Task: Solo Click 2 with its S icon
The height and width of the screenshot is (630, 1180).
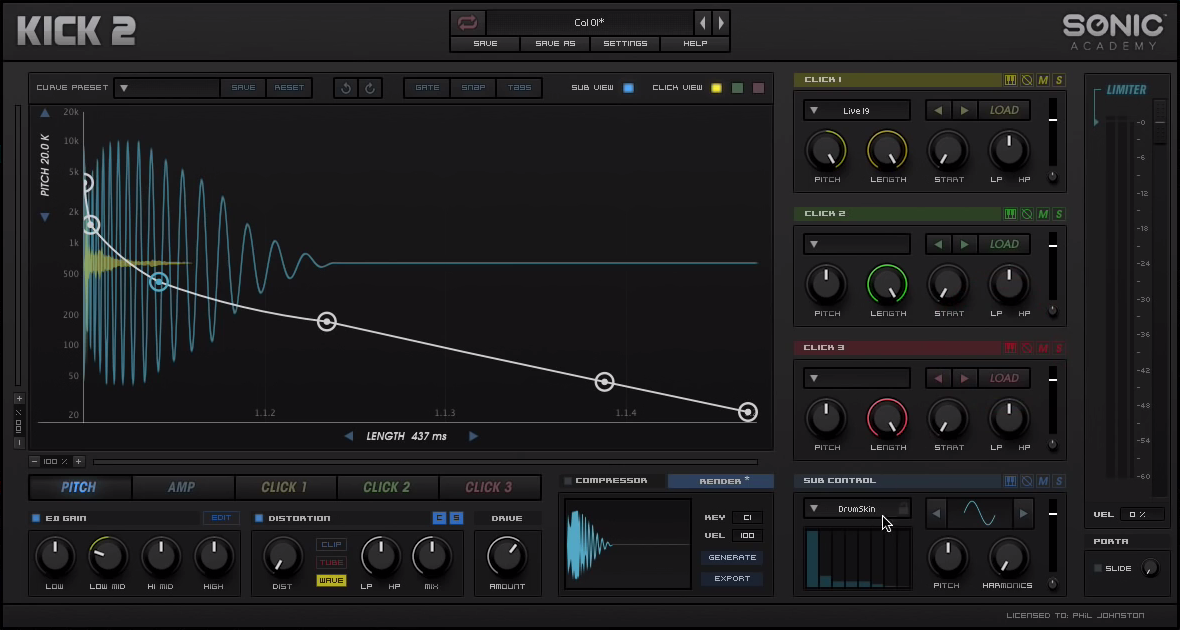Action: pyautogui.click(x=1059, y=214)
